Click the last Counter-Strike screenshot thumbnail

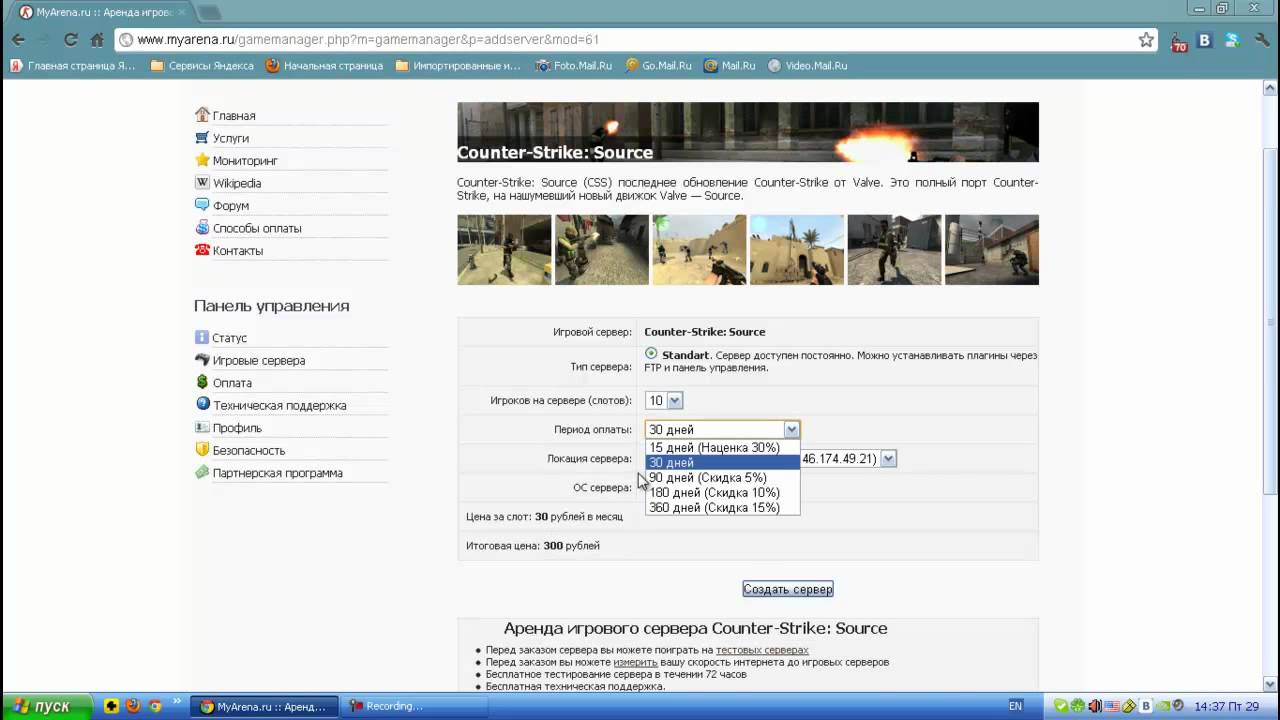point(992,250)
